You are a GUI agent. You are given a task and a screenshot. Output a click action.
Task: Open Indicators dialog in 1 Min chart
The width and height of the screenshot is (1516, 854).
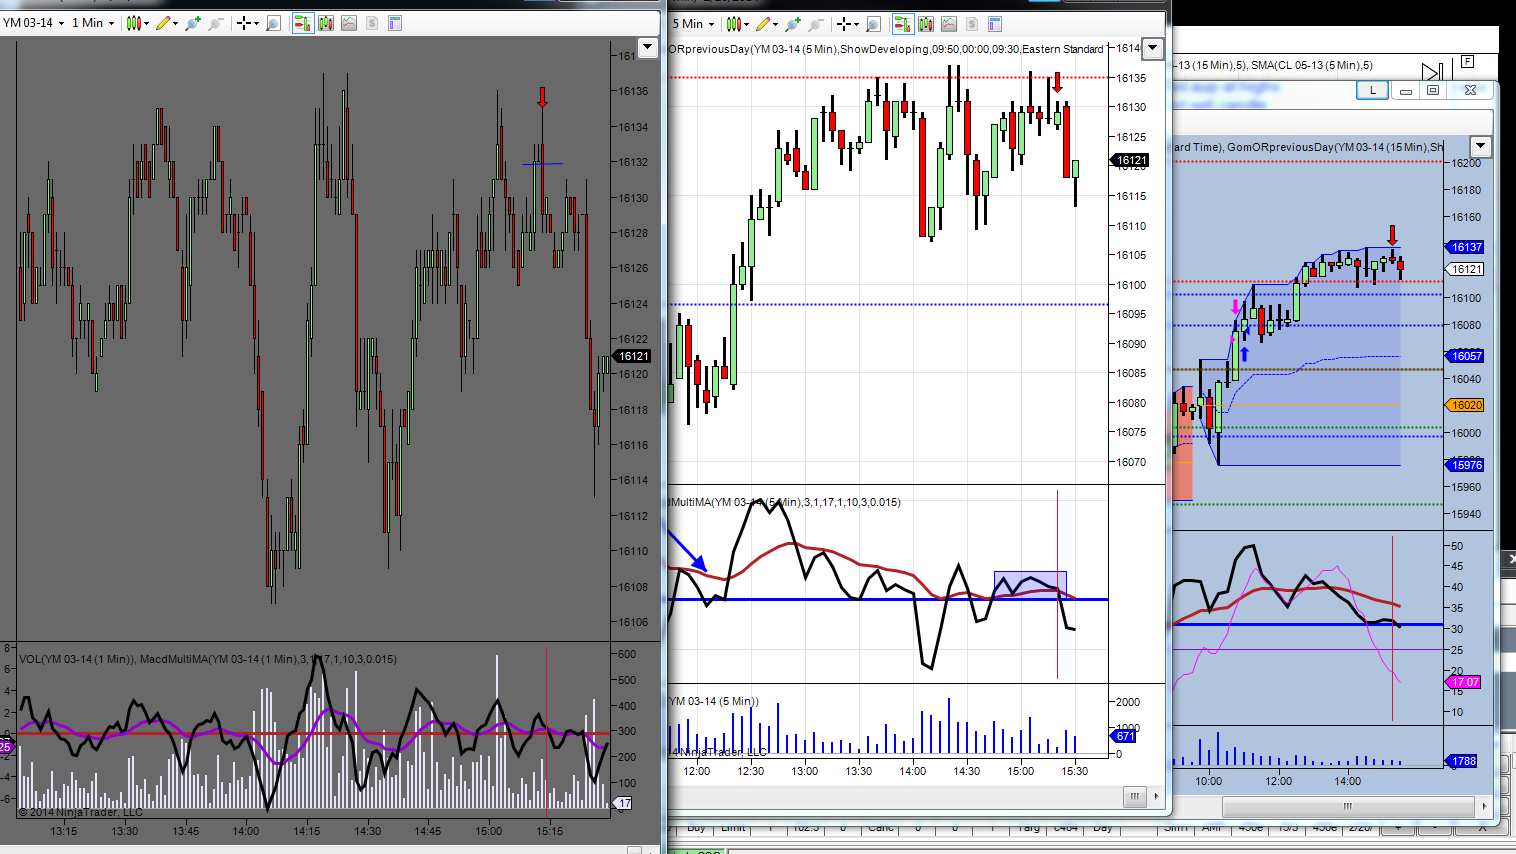point(349,23)
